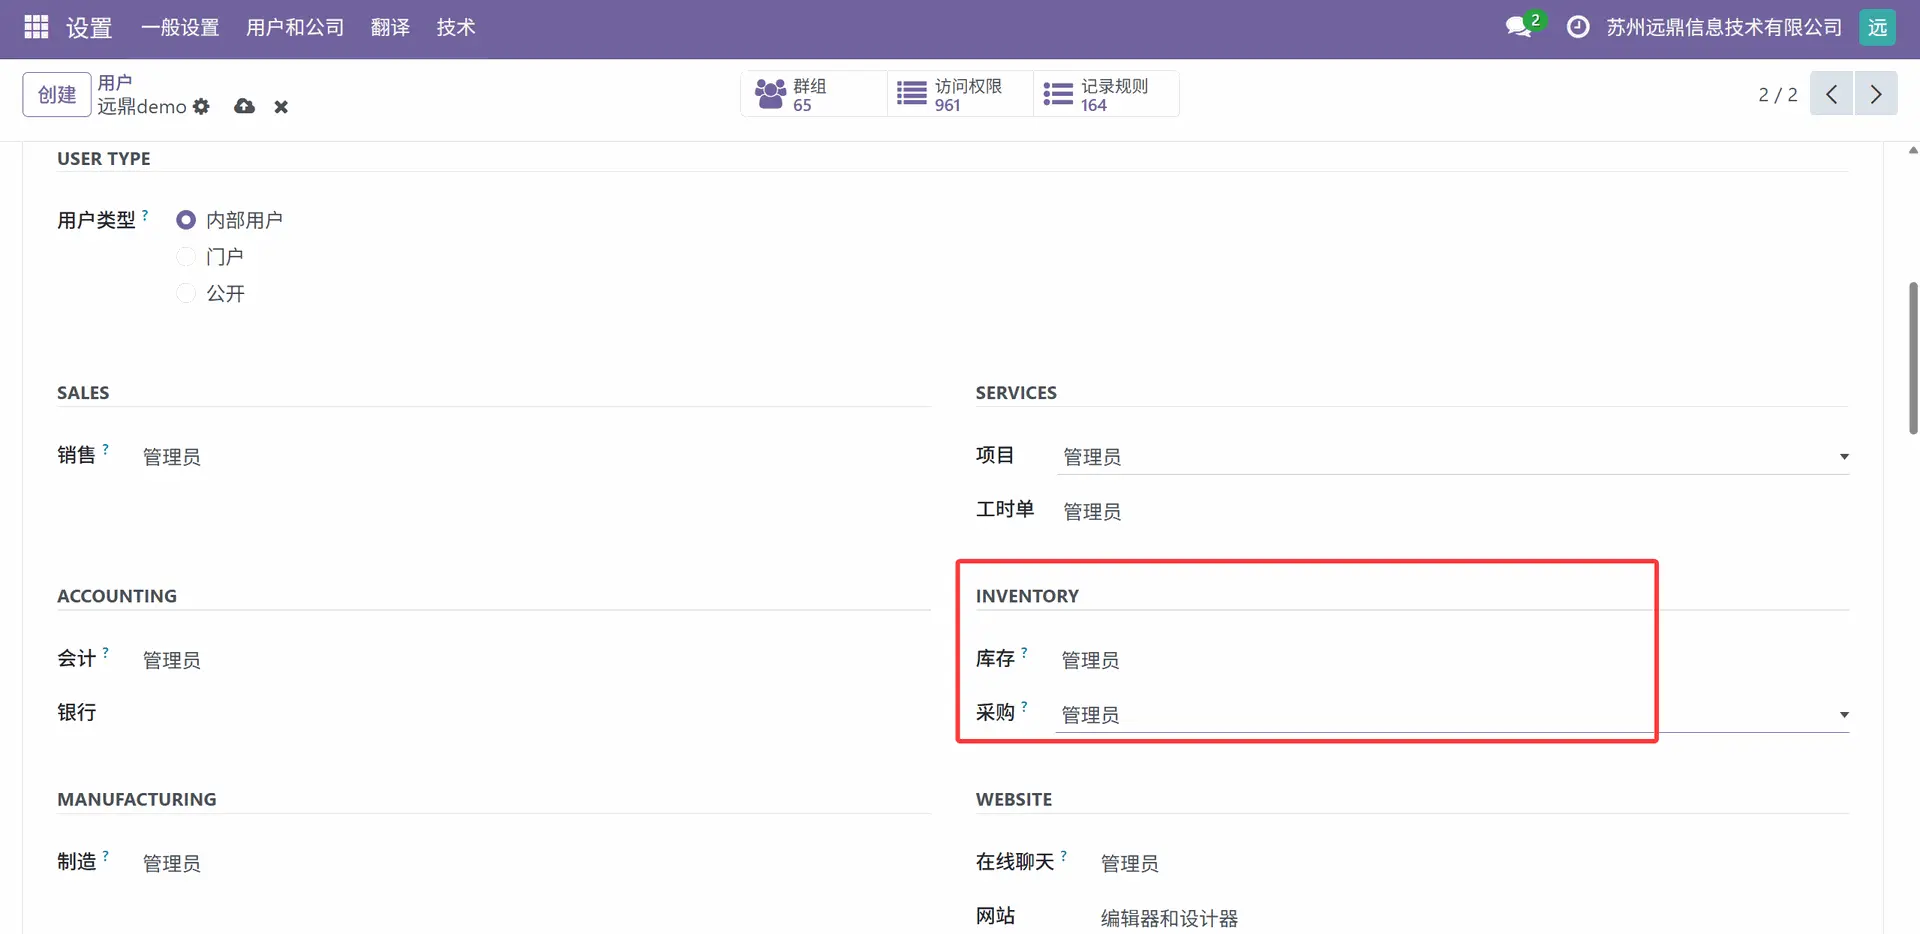Open the 技术 menu
This screenshot has height=934, width=1920.
point(456,27)
